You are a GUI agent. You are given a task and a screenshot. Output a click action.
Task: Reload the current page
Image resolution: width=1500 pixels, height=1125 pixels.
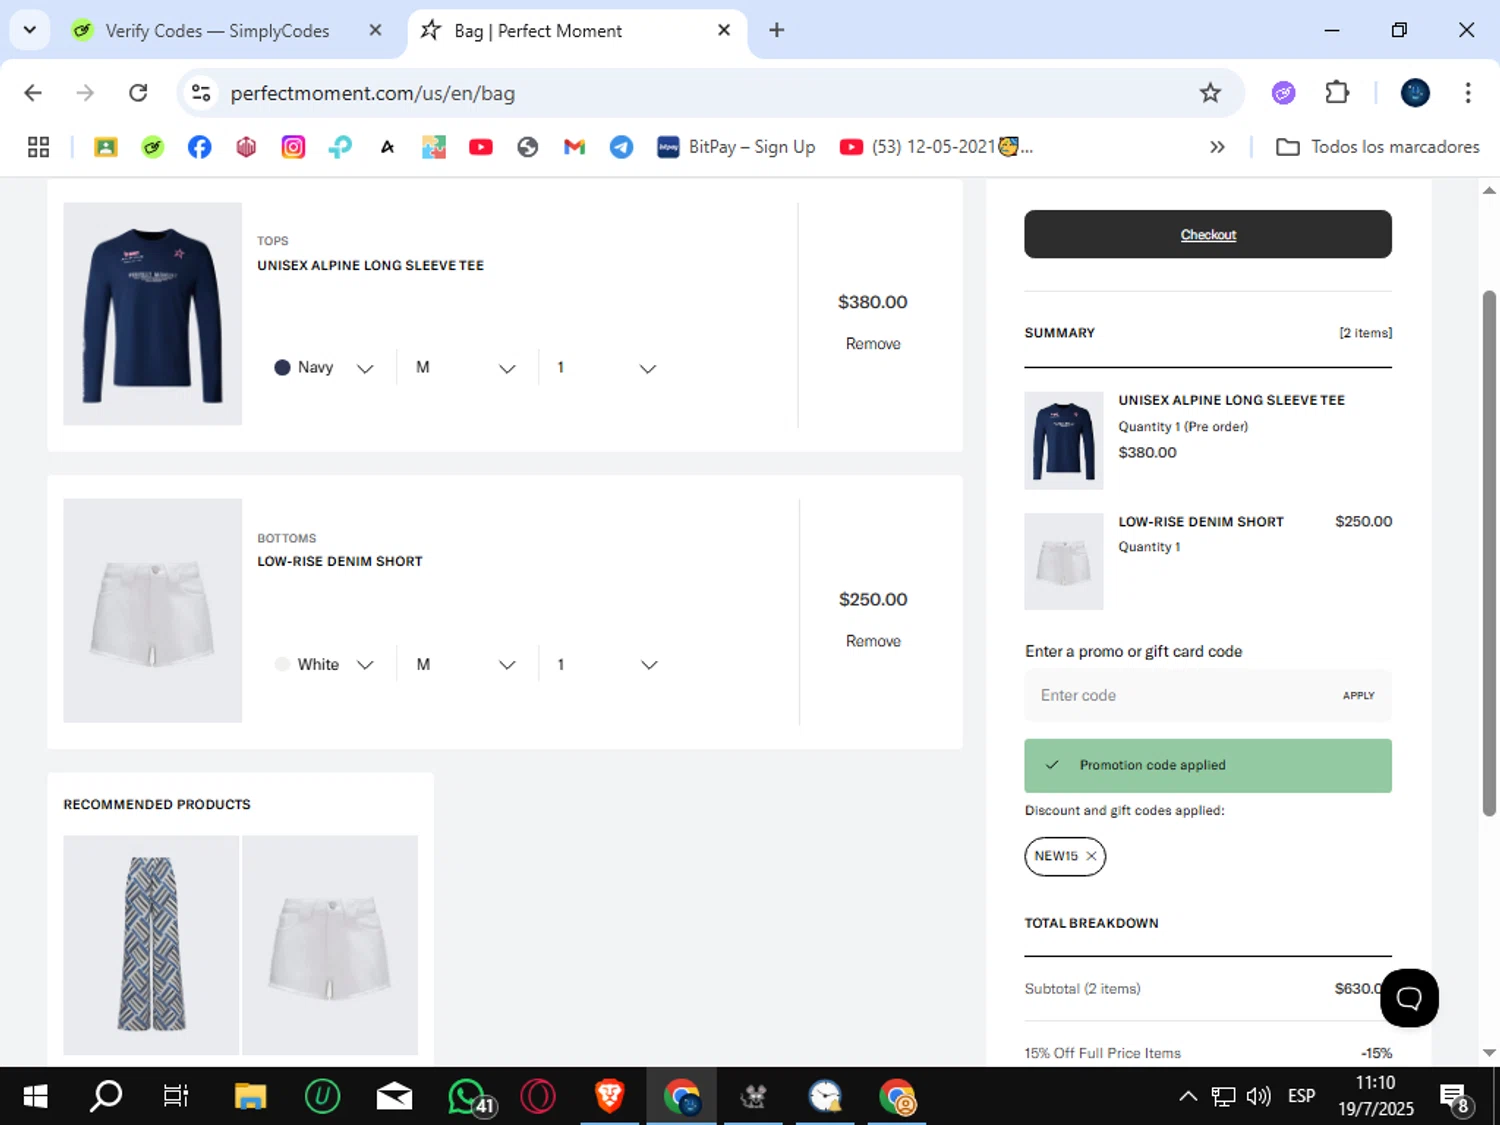click(x=138, y=93)
